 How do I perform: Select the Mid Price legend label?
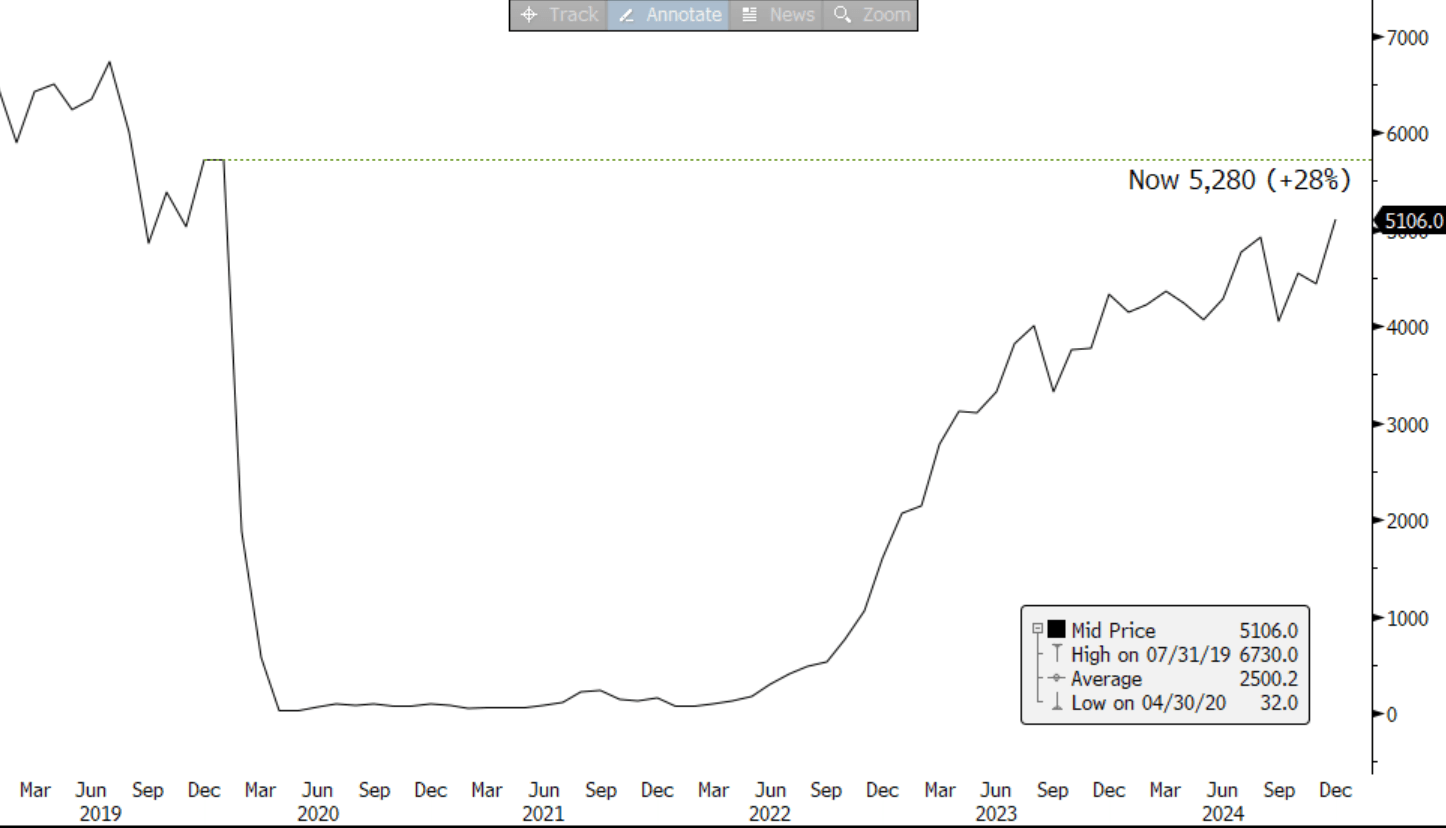pos(1112,630)
